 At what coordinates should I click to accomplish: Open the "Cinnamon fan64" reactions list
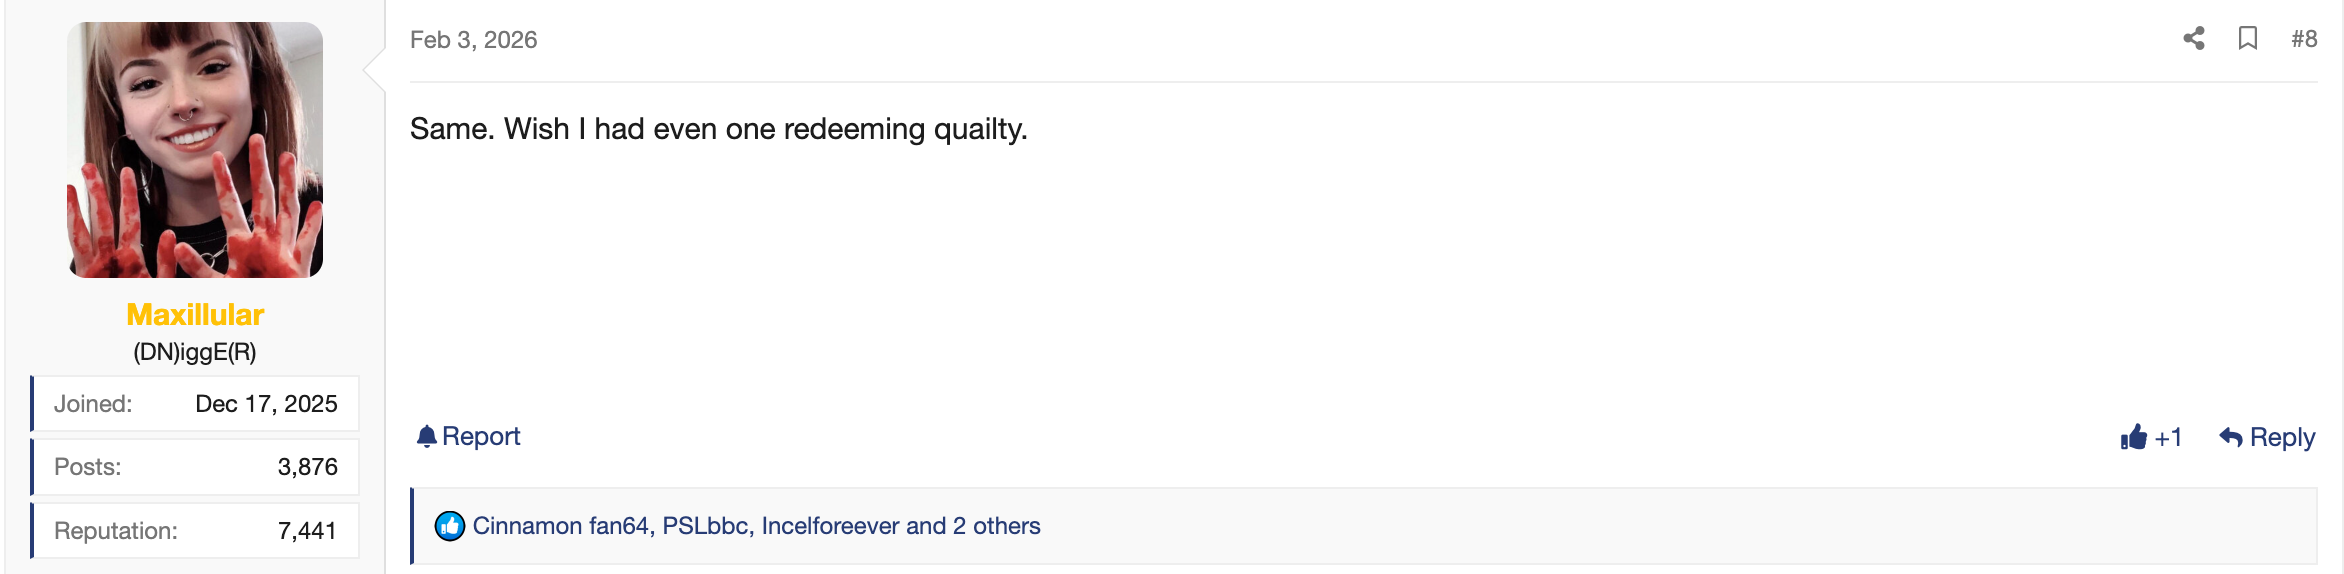point(560,526)
